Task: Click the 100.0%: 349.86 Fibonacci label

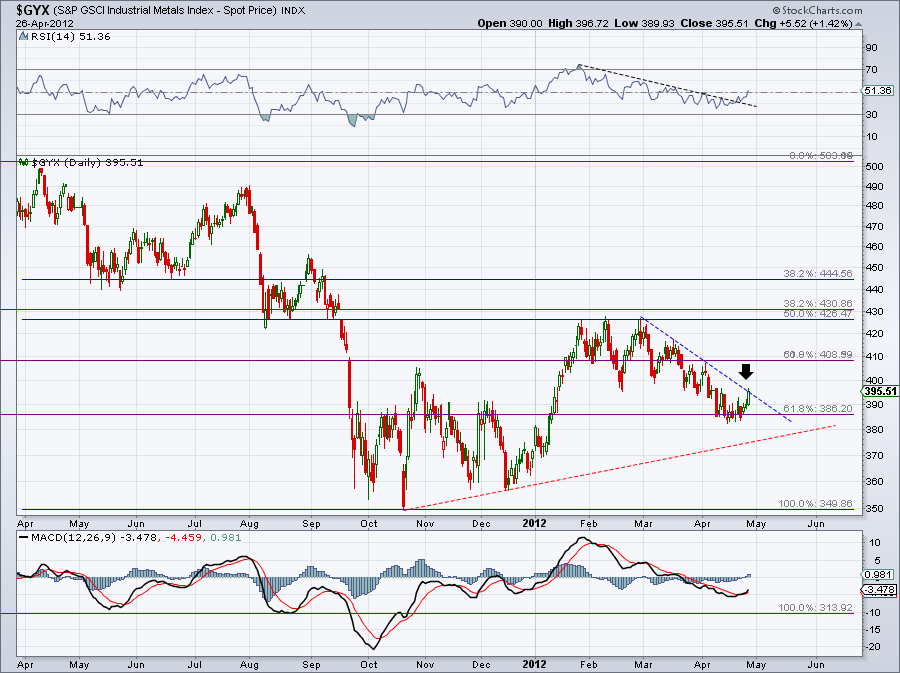Action: coord(816,504)
